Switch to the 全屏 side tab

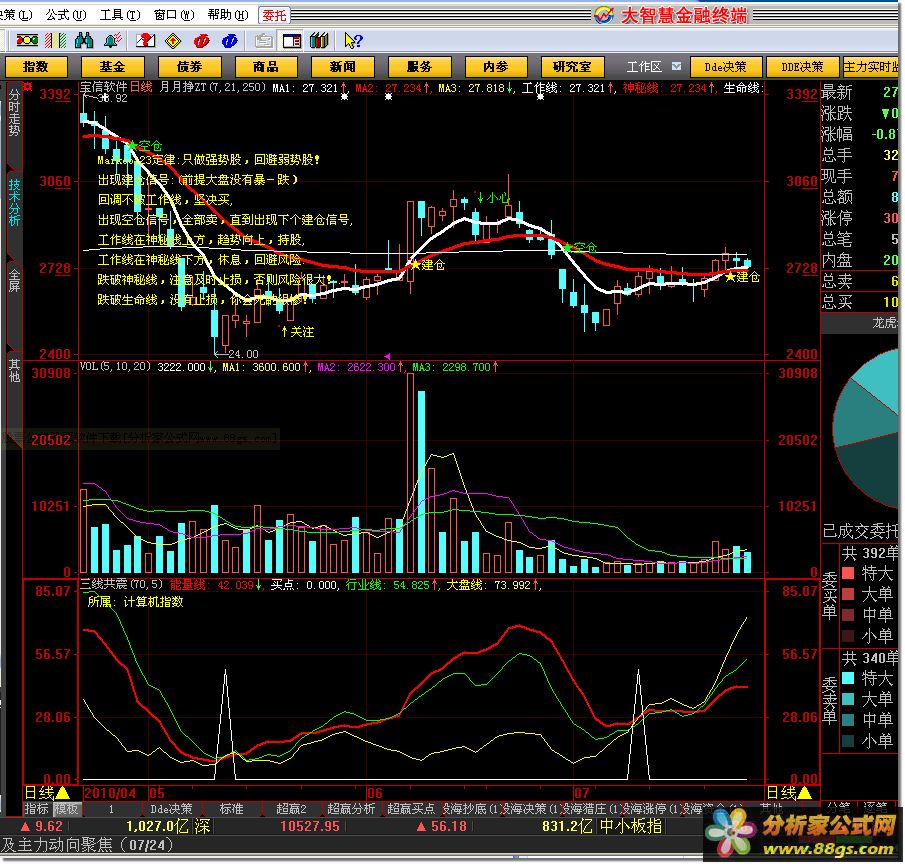pyautogui.click(x=14, y=280)
